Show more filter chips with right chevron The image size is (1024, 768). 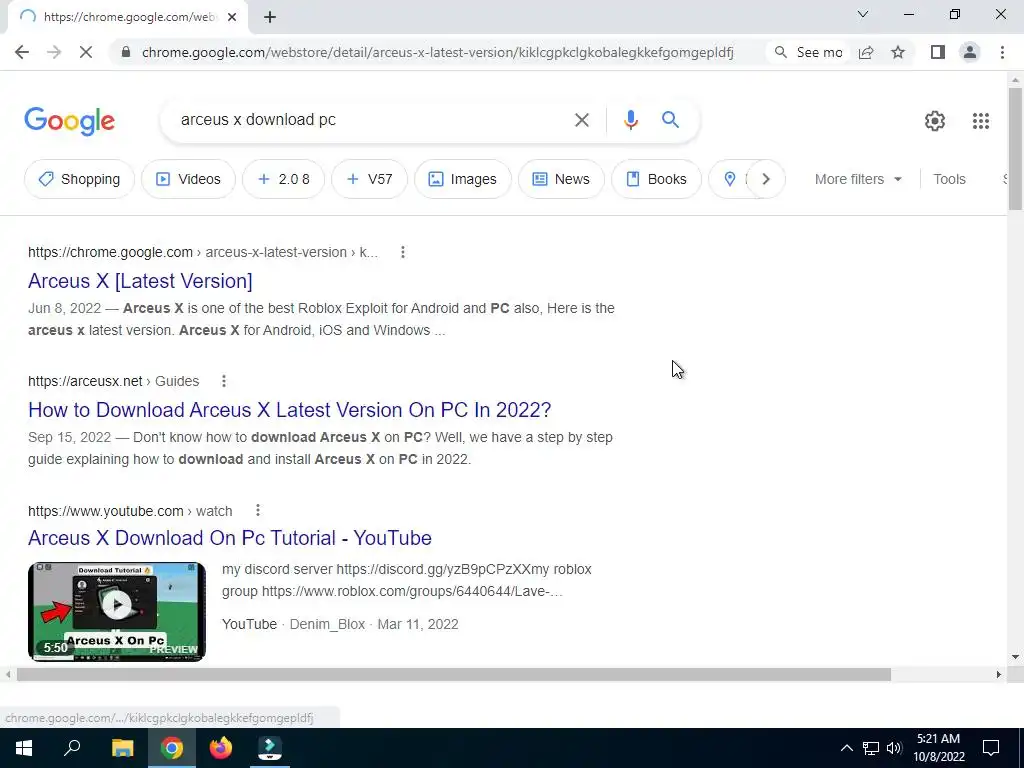pyautogui.click(x=765, y=179)
